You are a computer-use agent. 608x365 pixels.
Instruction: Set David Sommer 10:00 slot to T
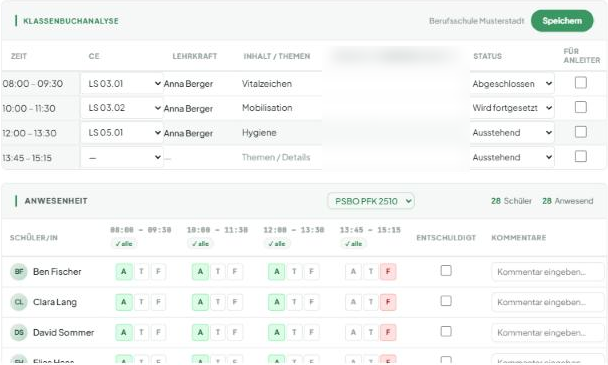218,332
